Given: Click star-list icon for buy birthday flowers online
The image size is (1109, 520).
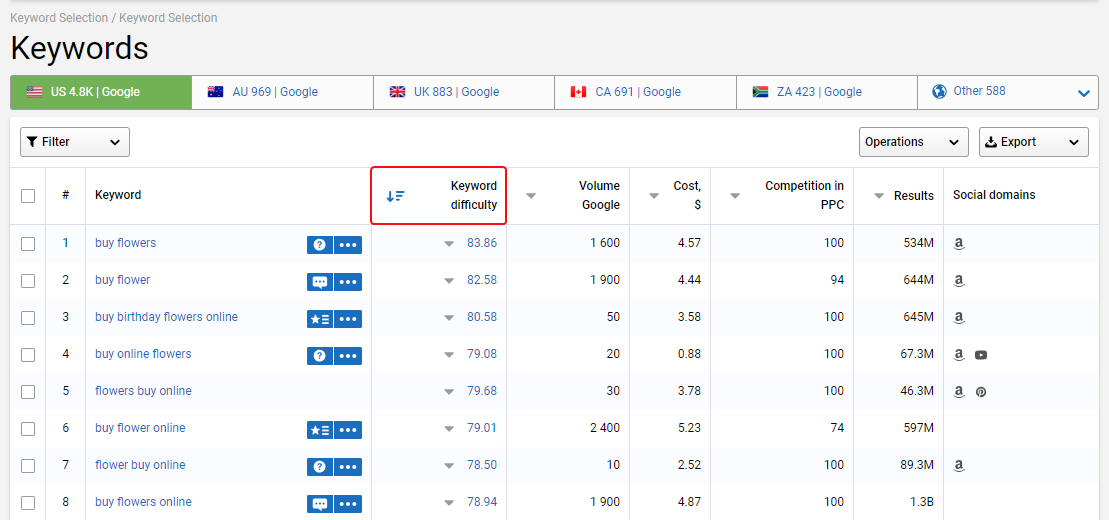Looking at the screenshot, I should coord(320,319).
